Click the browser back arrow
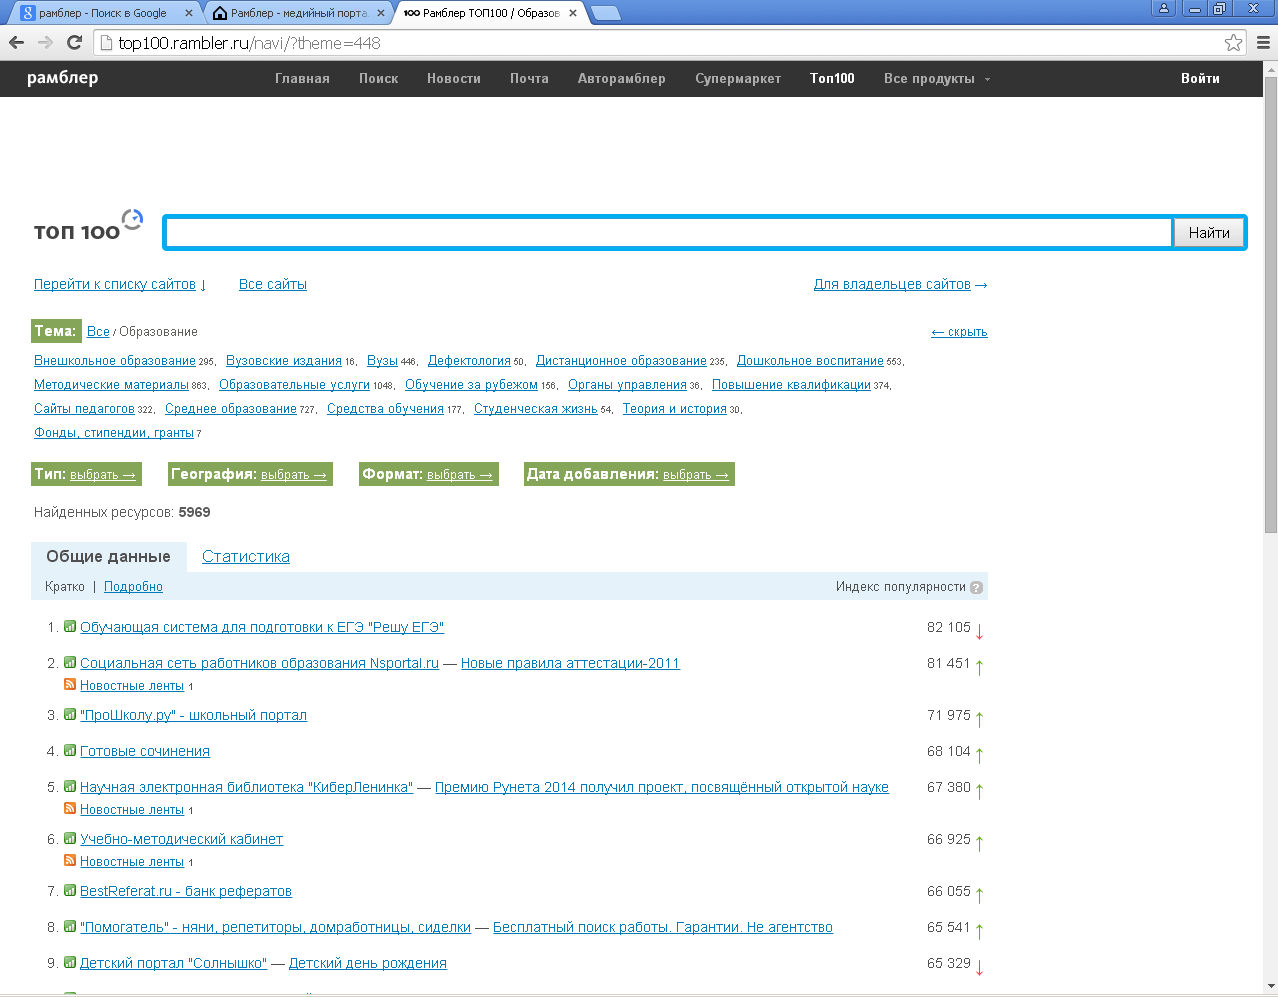Screen dimensions: 1278x997 (x=16, y=42)
